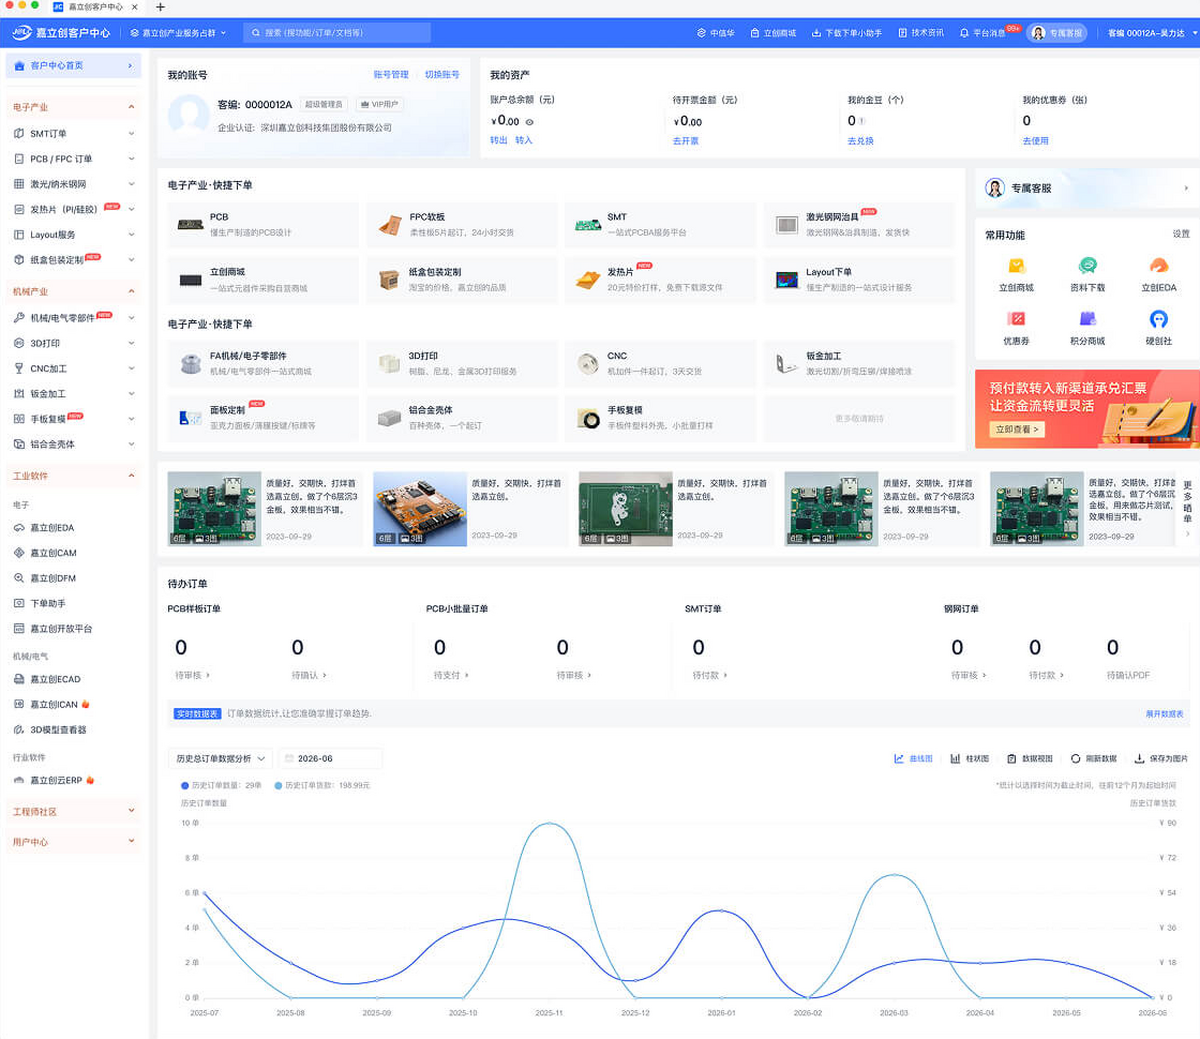Toggle balance visibility eye icon

click(529, 122)
